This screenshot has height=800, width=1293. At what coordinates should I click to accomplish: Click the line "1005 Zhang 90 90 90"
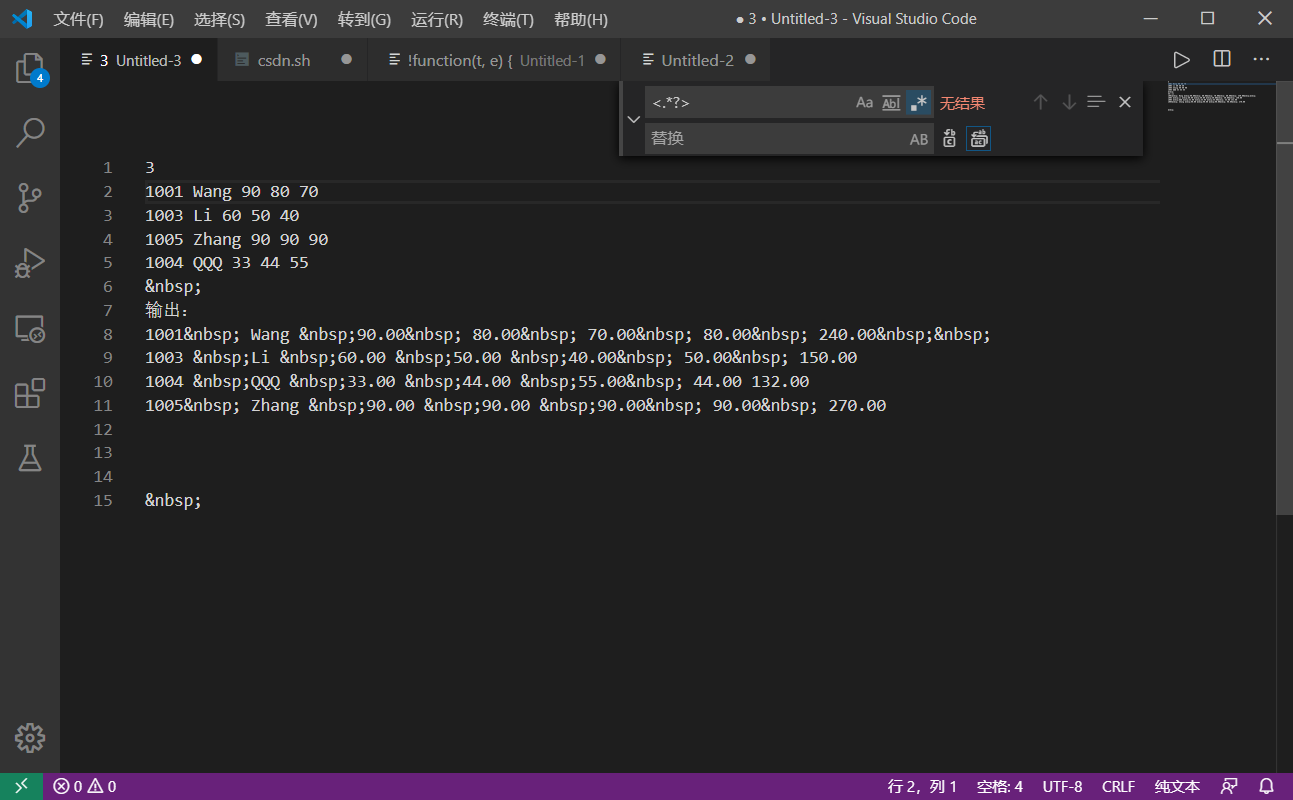pyautogui.click(x=237, y=239)
